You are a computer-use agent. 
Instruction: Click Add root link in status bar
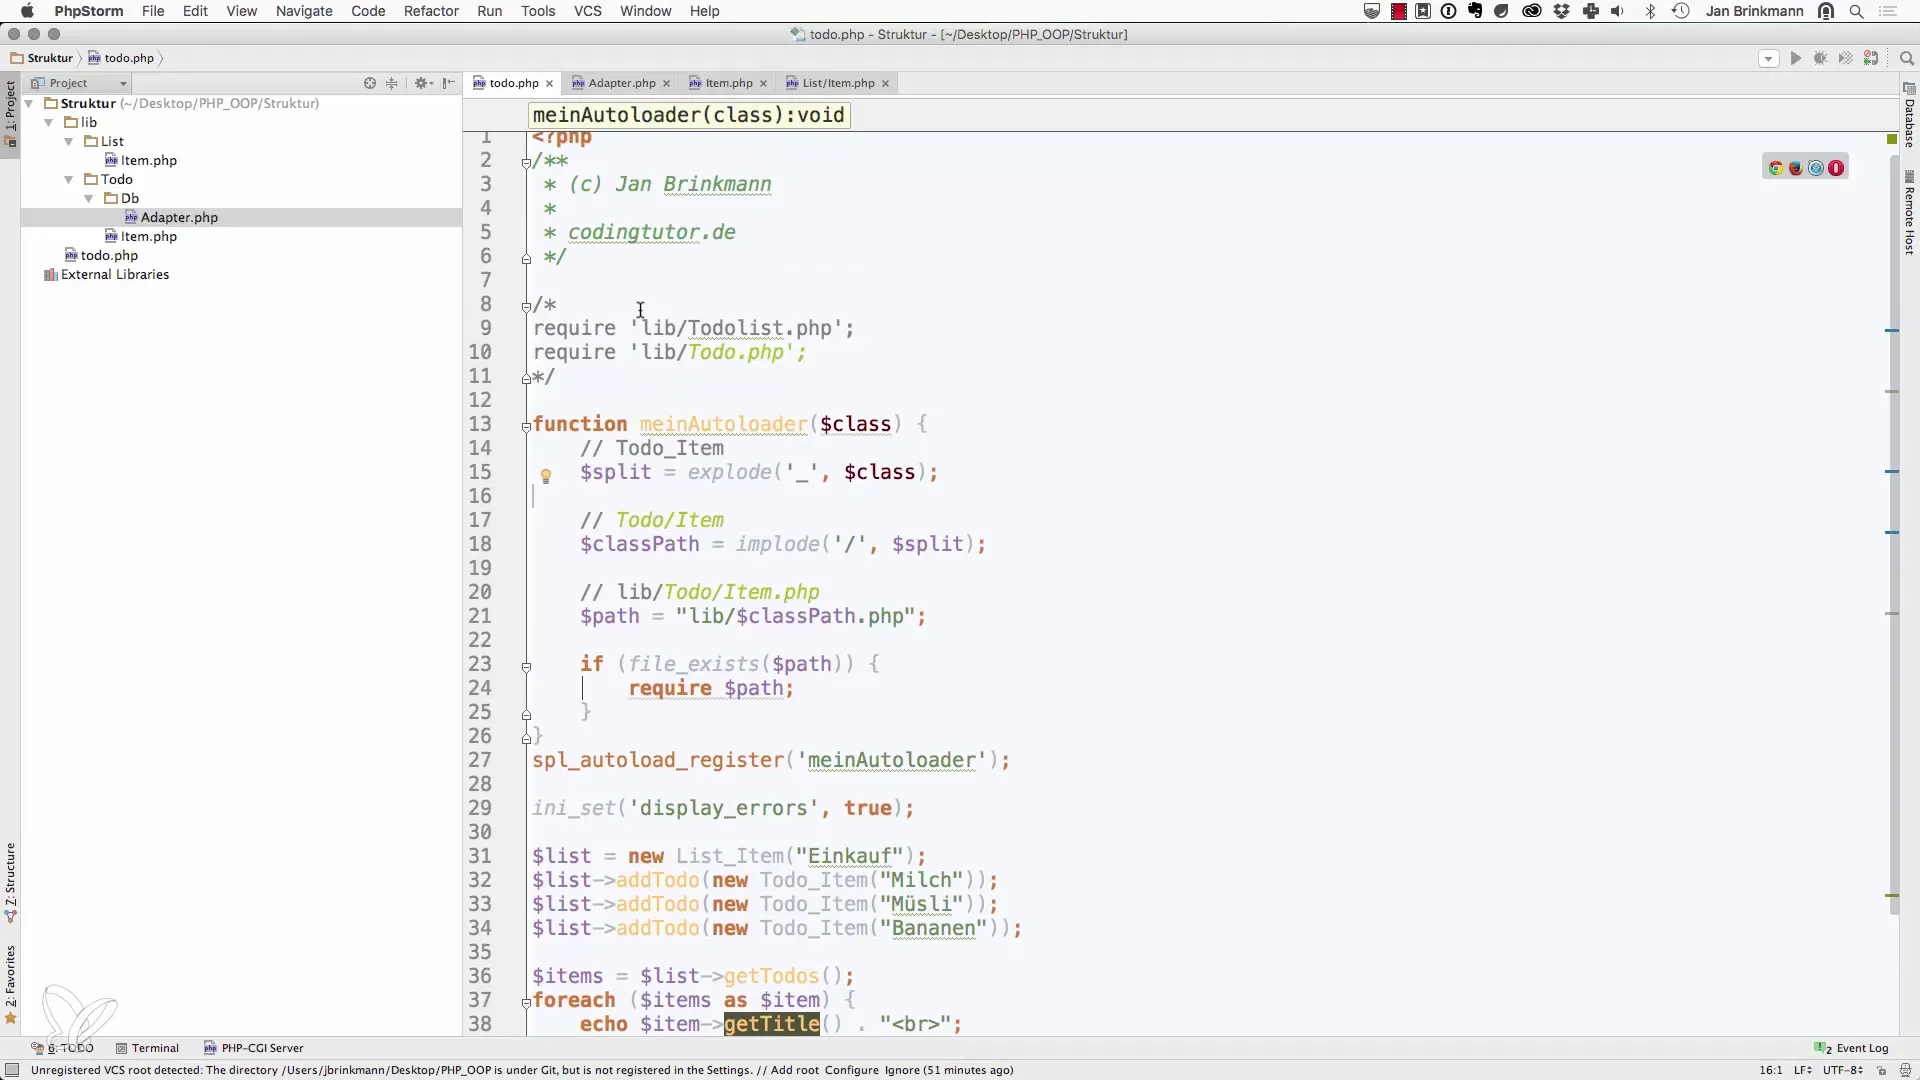coord(795,1070)
